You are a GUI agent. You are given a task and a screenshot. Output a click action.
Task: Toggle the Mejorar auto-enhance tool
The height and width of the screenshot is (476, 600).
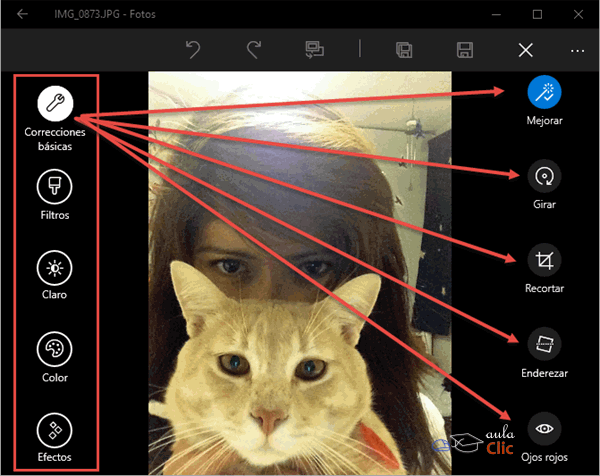[545, 92]
